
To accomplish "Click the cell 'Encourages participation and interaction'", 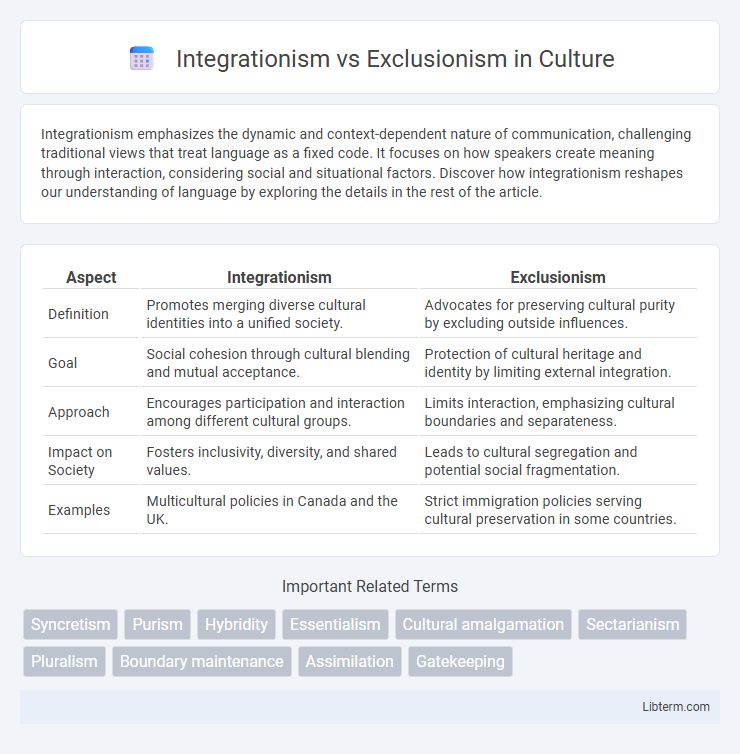I will pos(279,412).
